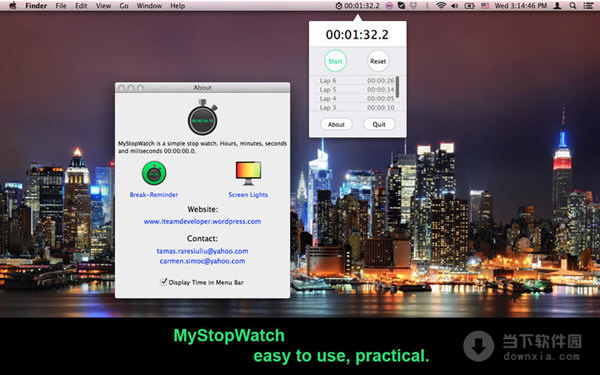Click the MyStopWatch stopwatch icon in menu bar
600x375 pixels.
[x=339, y=6]
